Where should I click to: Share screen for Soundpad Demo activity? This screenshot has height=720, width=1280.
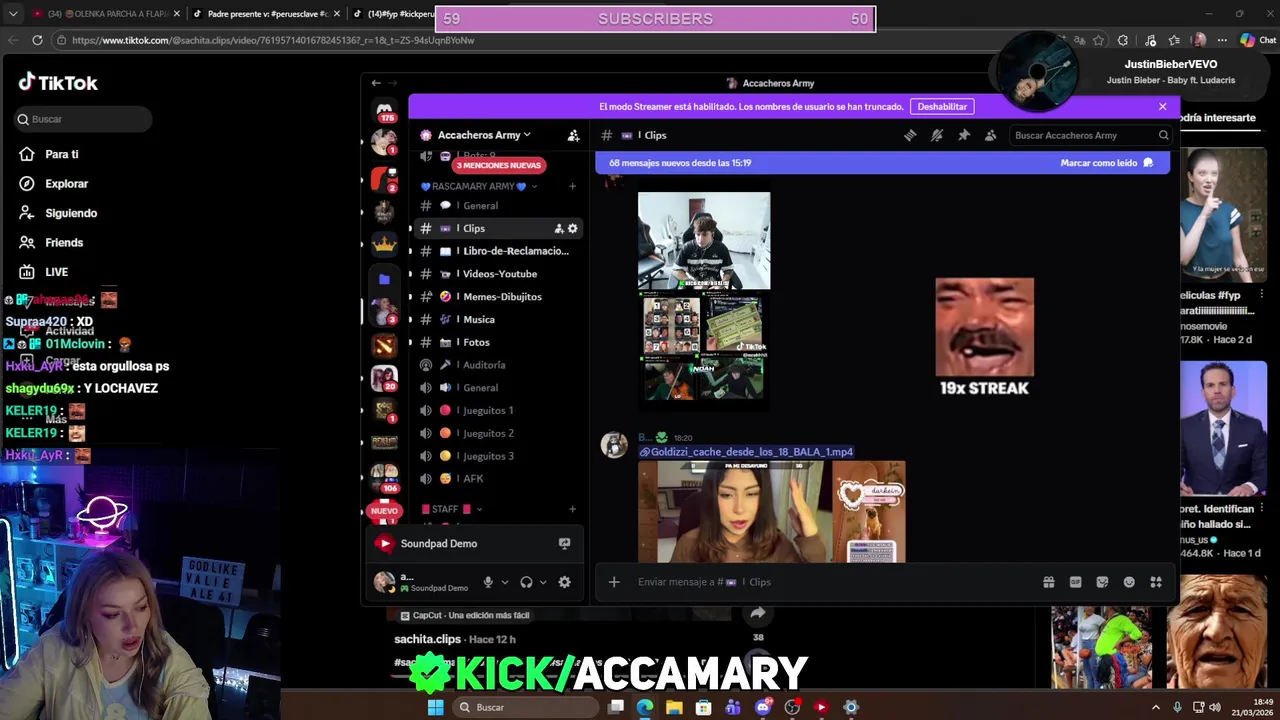point(564,543)
